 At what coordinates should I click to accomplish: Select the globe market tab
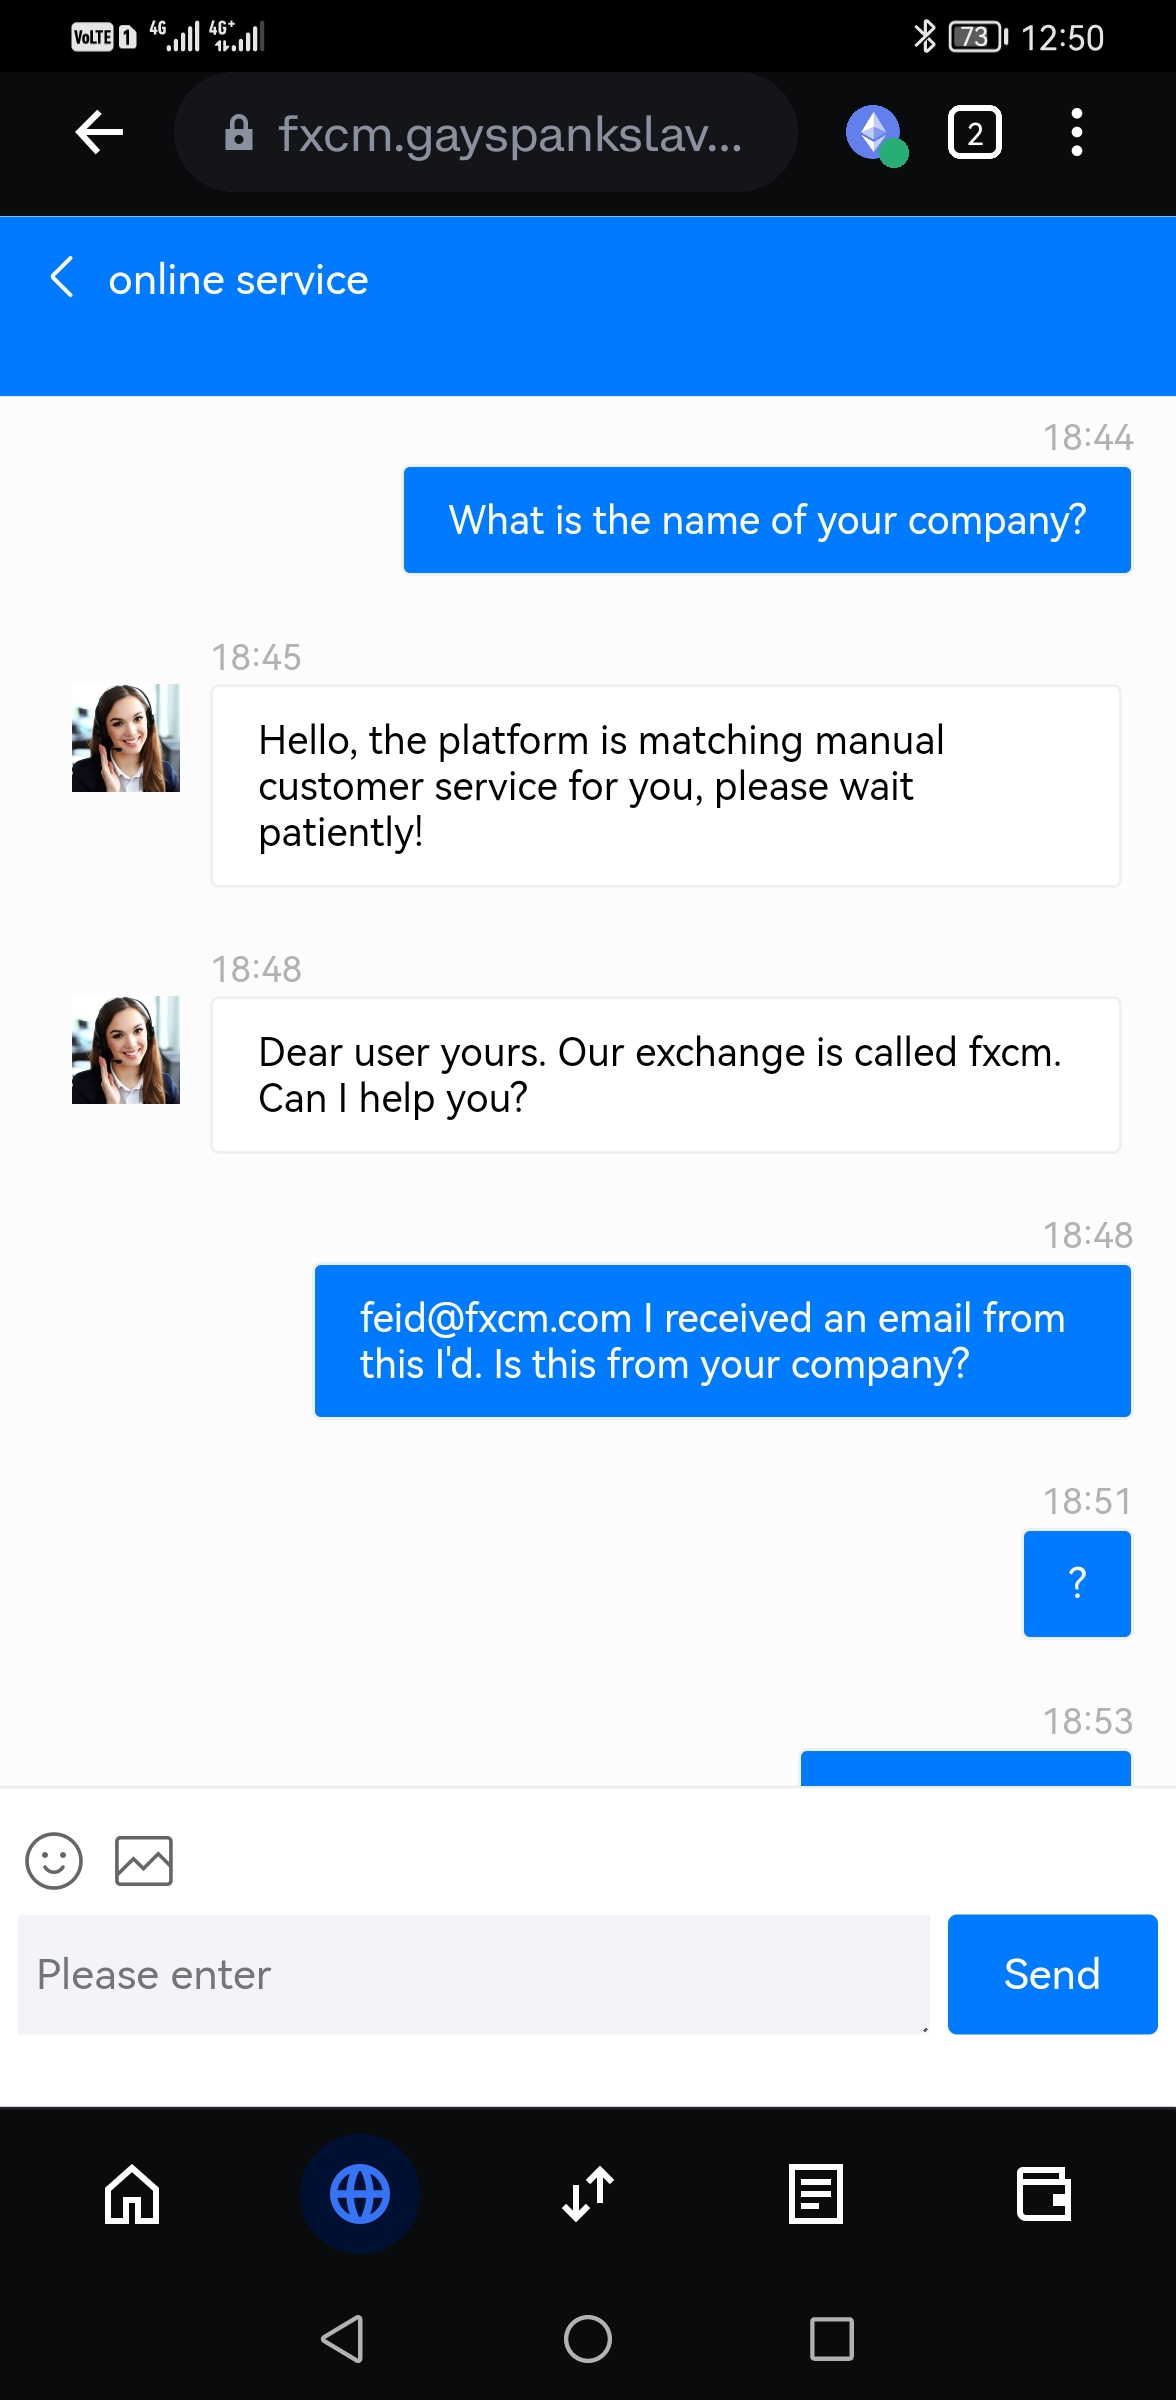[x=360, y=2194]
